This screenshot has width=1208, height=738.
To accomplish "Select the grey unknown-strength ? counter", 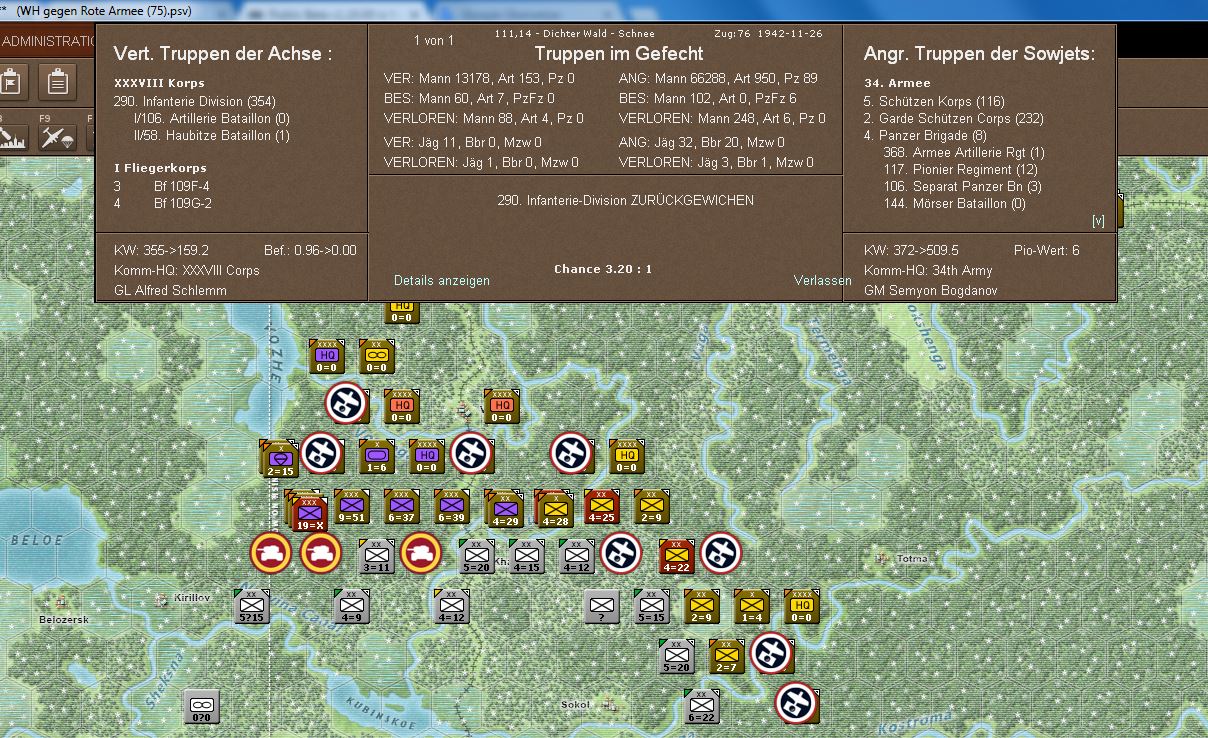I will click(602, 606).
